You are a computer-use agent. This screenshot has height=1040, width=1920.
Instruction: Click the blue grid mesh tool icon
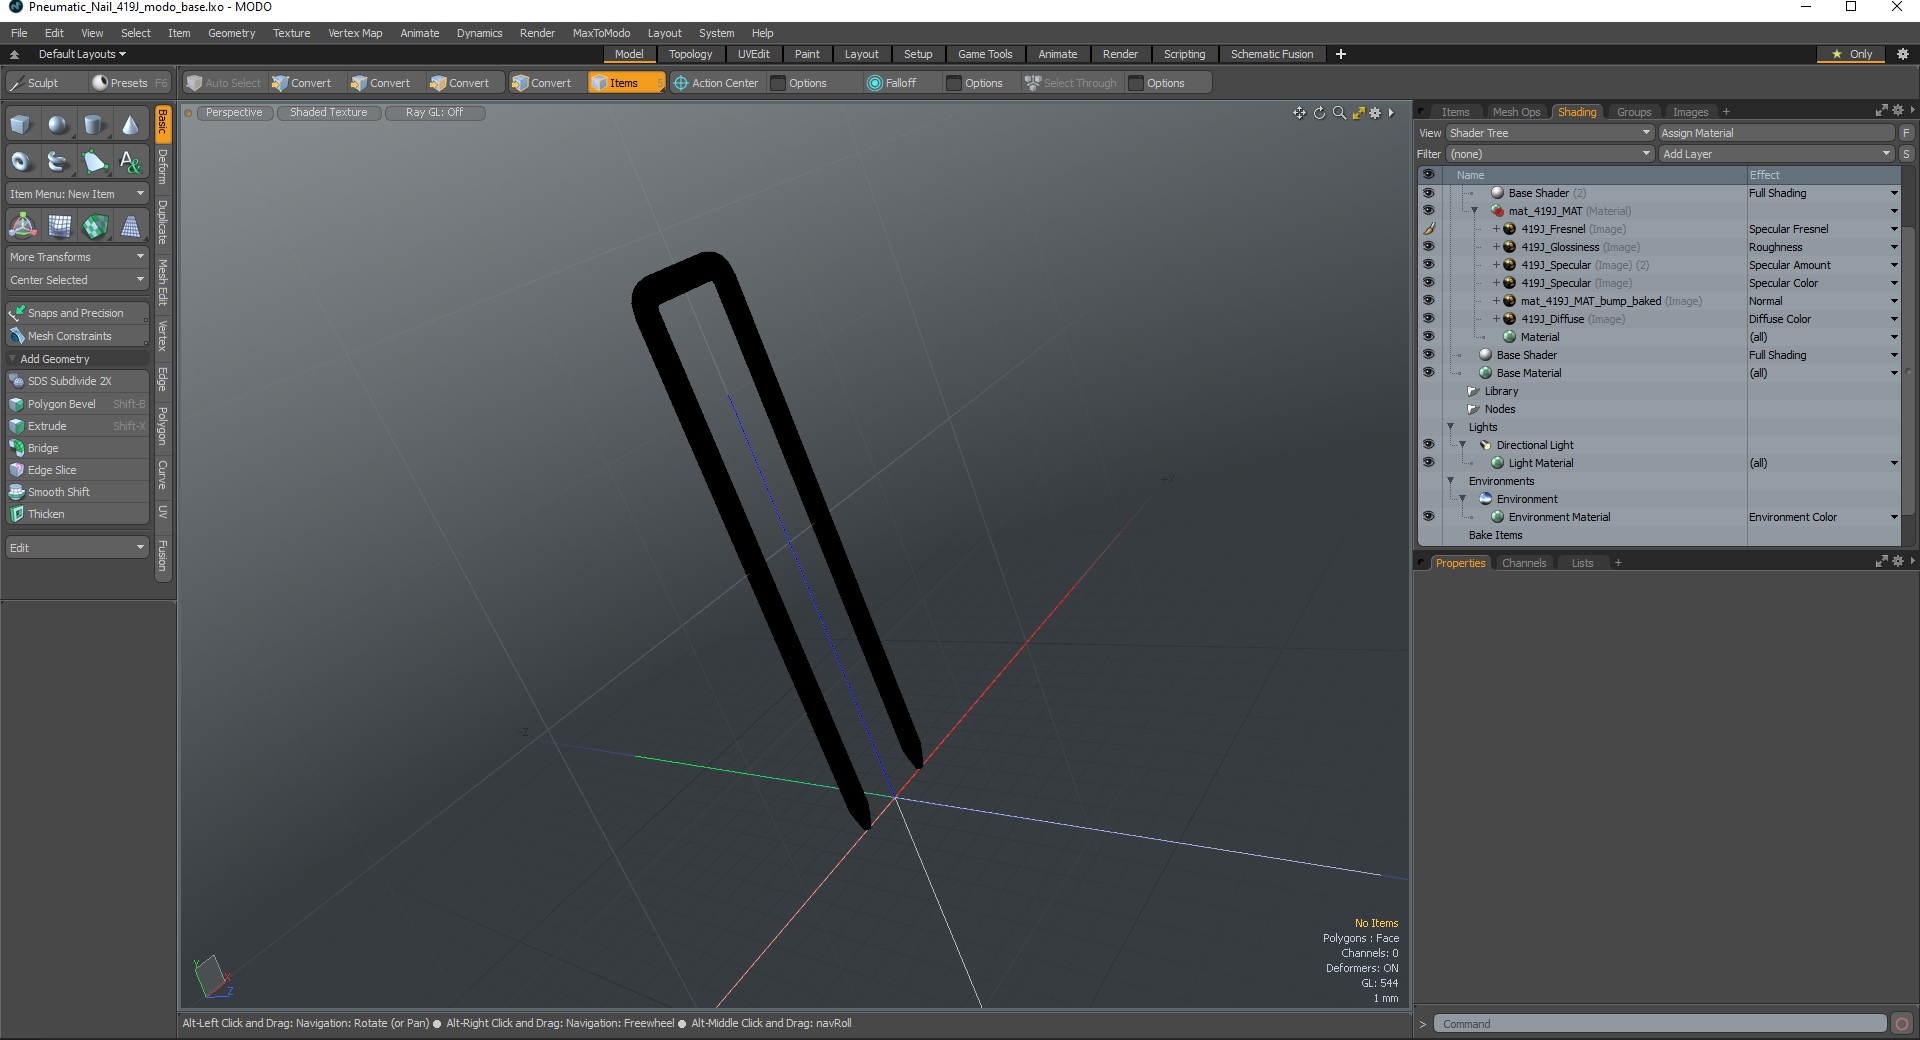point(59,226)
